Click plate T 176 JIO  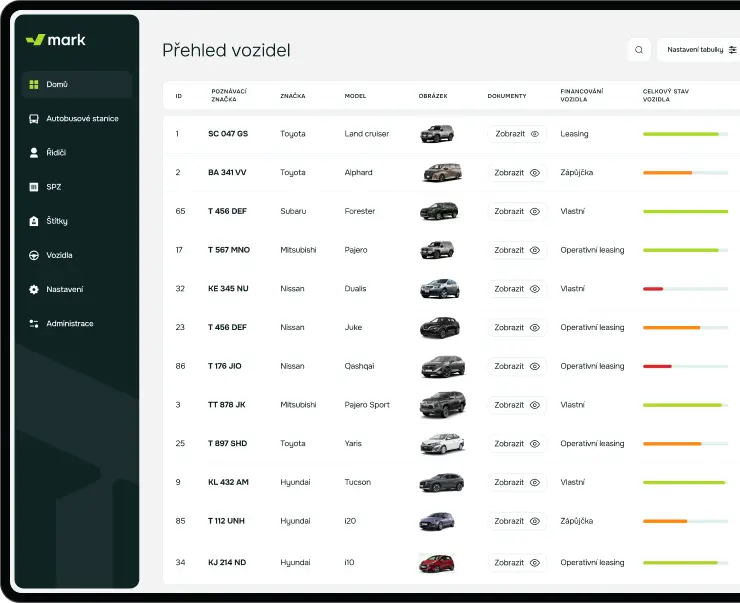(225, 366)
